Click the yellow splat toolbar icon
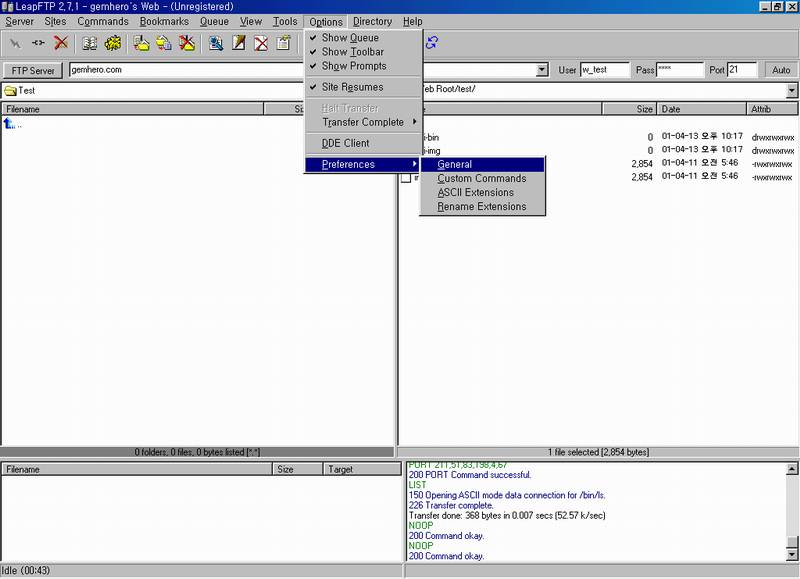The height and width of the screenshot is (579, 800). (x=113, y=43)
